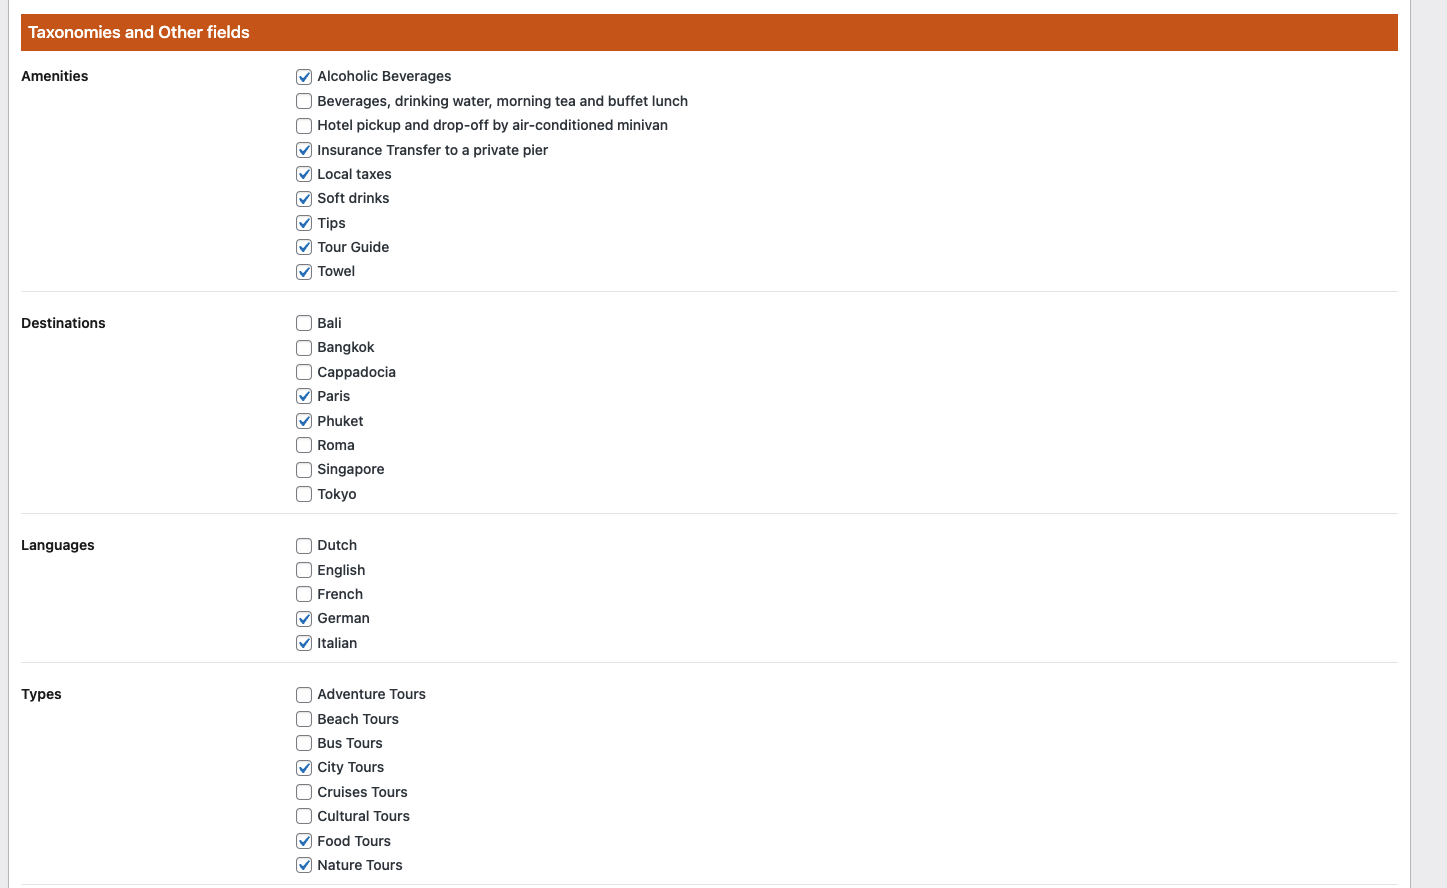Tick the Tokyo destination checkbox

coord(304,494)
